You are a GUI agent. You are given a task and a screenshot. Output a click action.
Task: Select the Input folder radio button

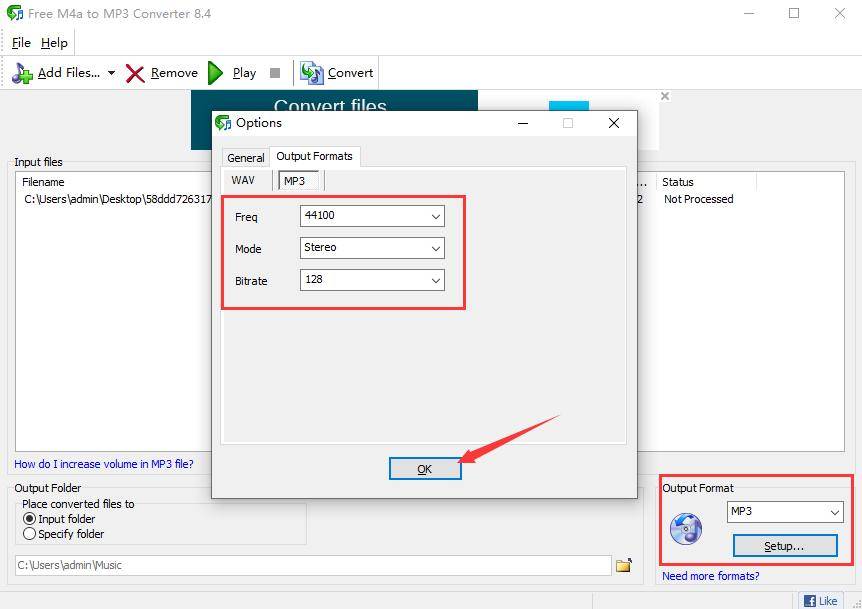(x=29, y=519)
